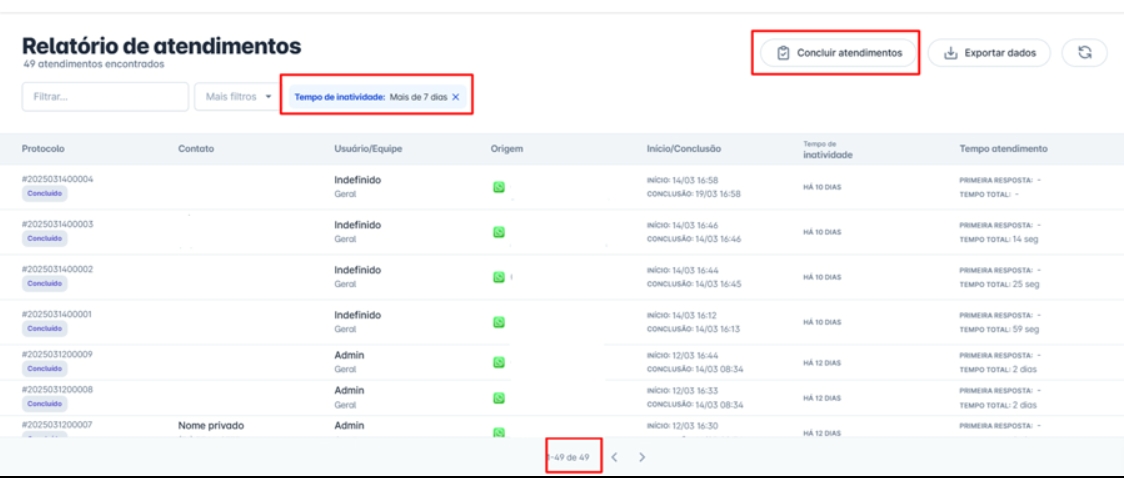This screenshot has height=478, width=1124.
Task: Remove the Tempo de inatividade filter chip
Action: [x=456, y=97]
